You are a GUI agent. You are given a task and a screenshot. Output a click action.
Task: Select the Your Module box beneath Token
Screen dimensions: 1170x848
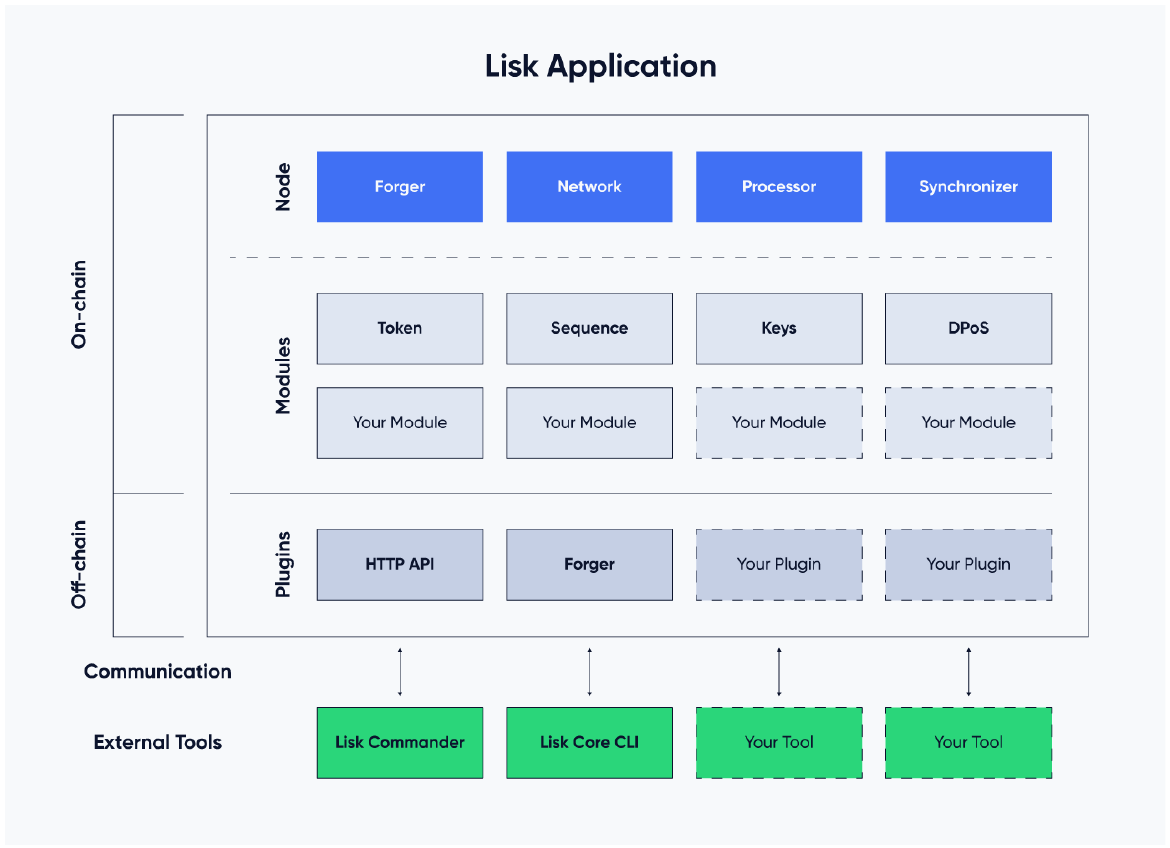[400, 423]
